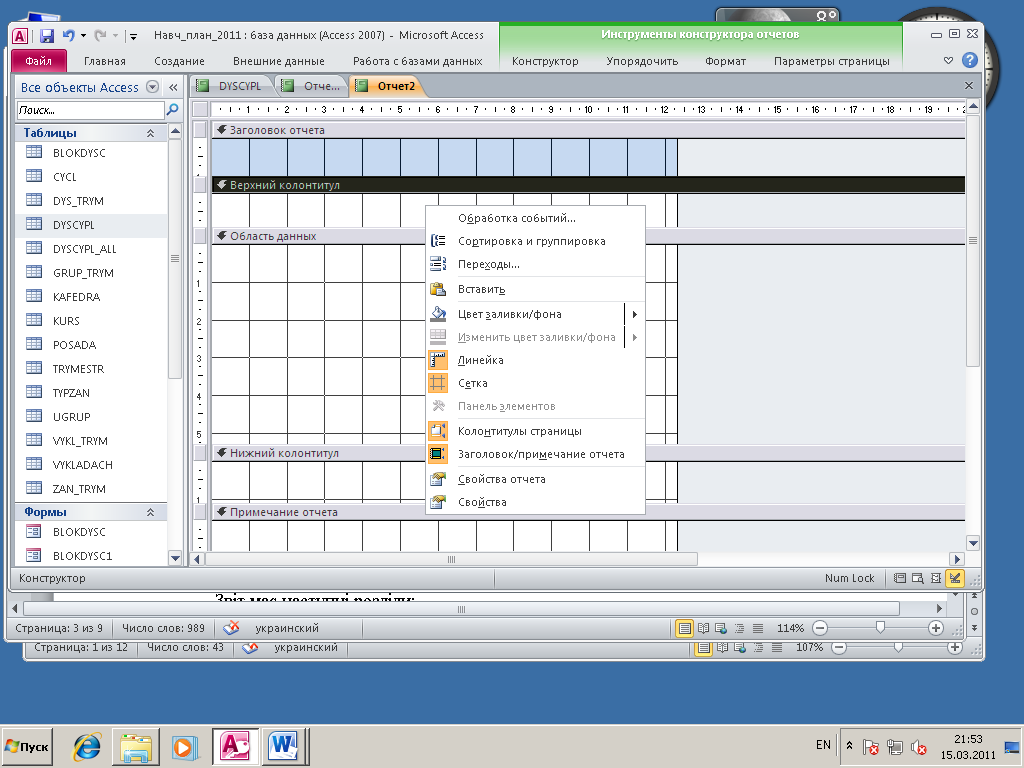Click spell check icon in Word status bar
1024x768 pixels.
(231, 628)
